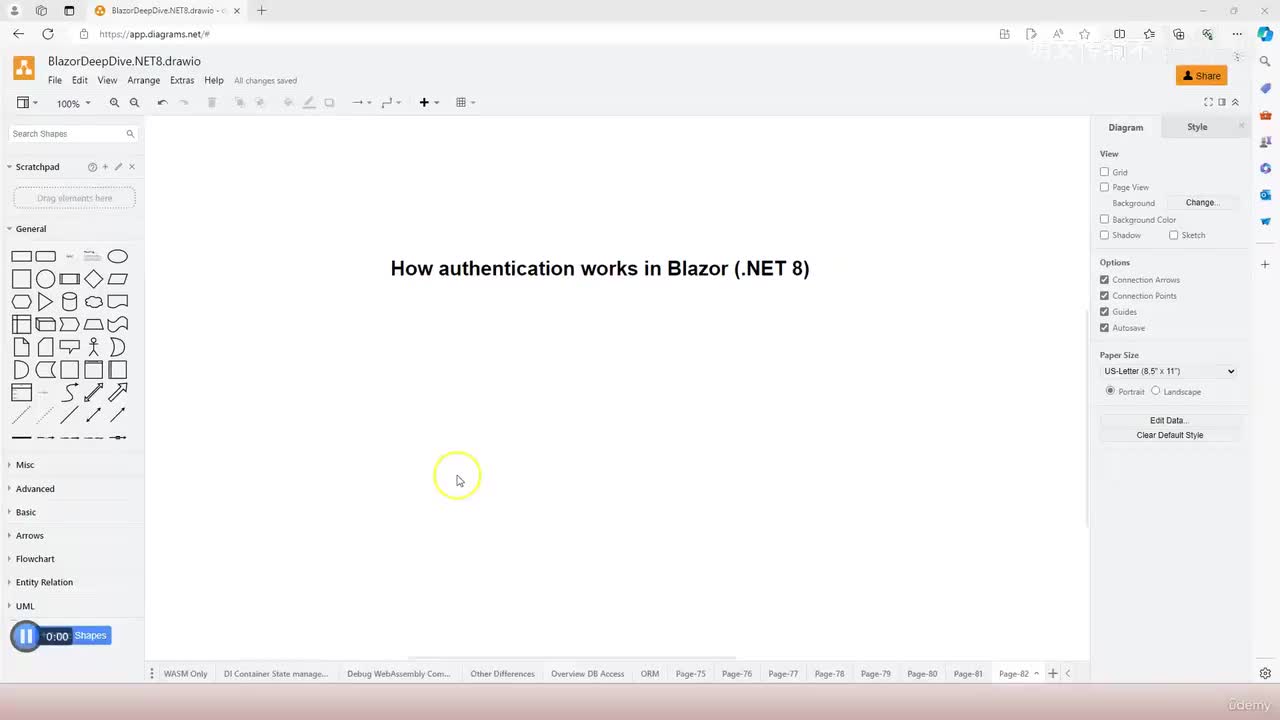The image size is (1280, 720).
Task: Click the zoom out magnifier icon
Action: 134,102
